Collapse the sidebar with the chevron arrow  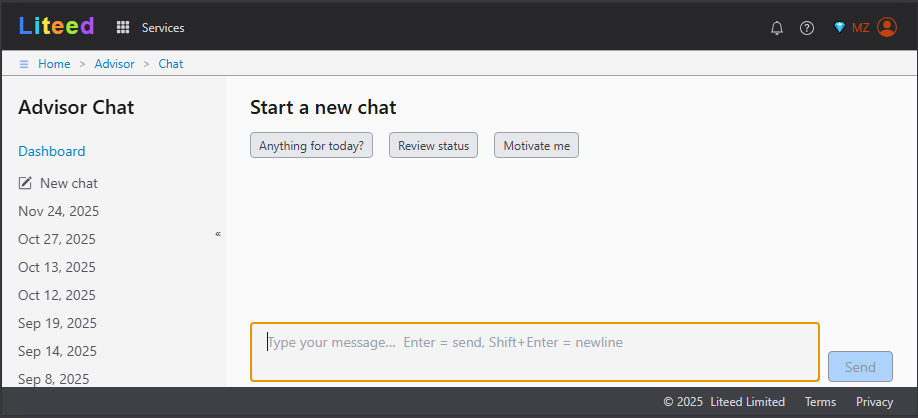pos(218,234)
